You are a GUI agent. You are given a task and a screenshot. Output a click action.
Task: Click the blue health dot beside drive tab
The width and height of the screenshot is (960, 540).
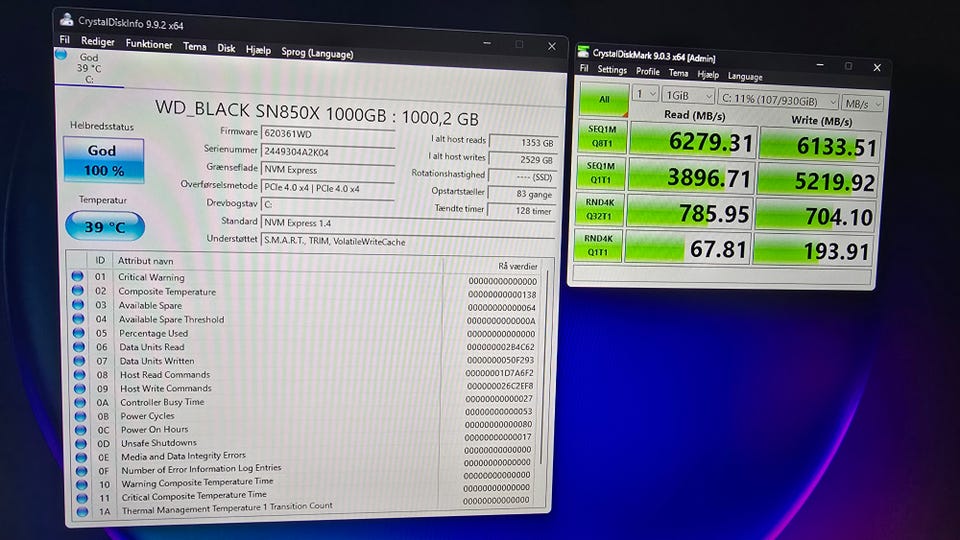(x=61, y=54)
